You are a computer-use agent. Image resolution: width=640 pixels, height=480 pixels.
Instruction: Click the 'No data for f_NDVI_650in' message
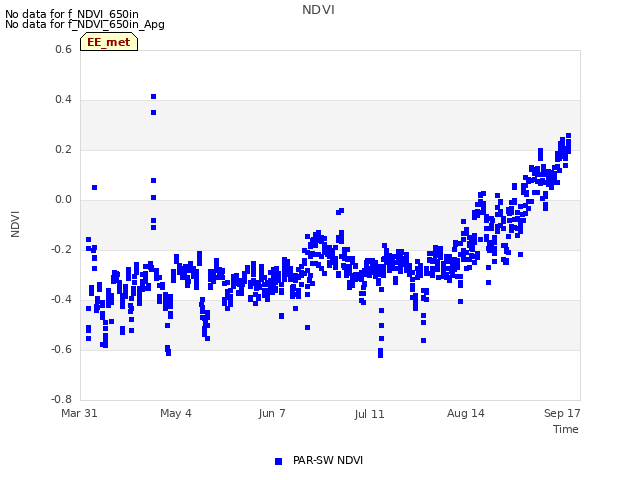point(72,14)
